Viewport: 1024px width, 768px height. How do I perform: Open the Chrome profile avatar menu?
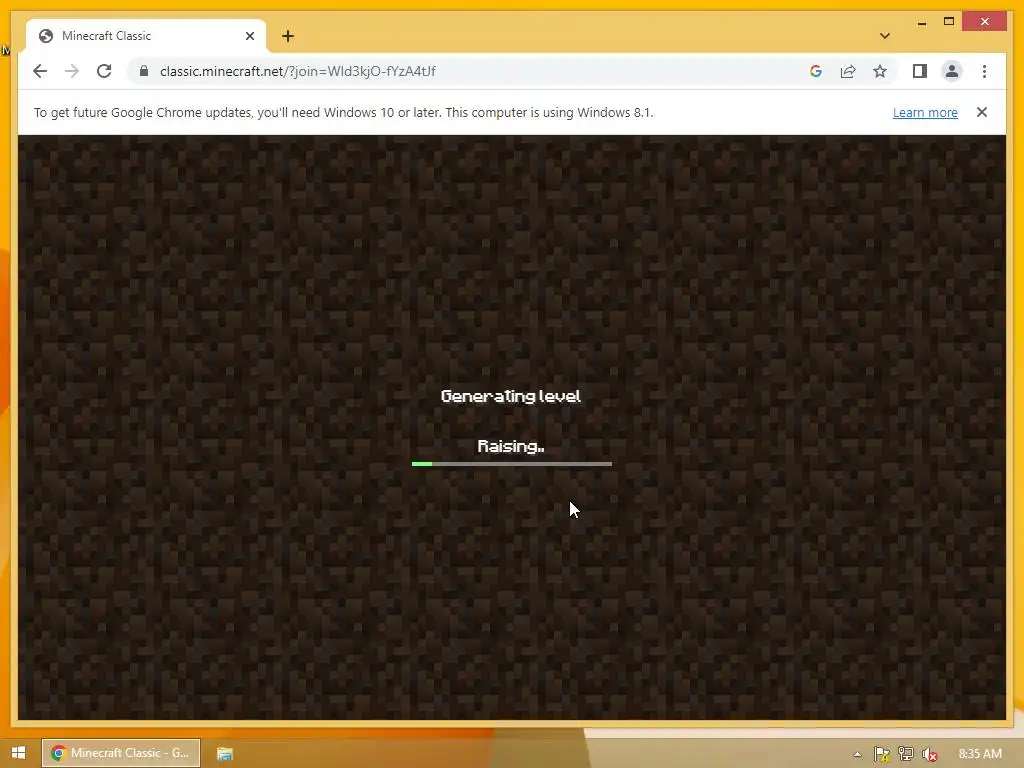pos(952,71)
